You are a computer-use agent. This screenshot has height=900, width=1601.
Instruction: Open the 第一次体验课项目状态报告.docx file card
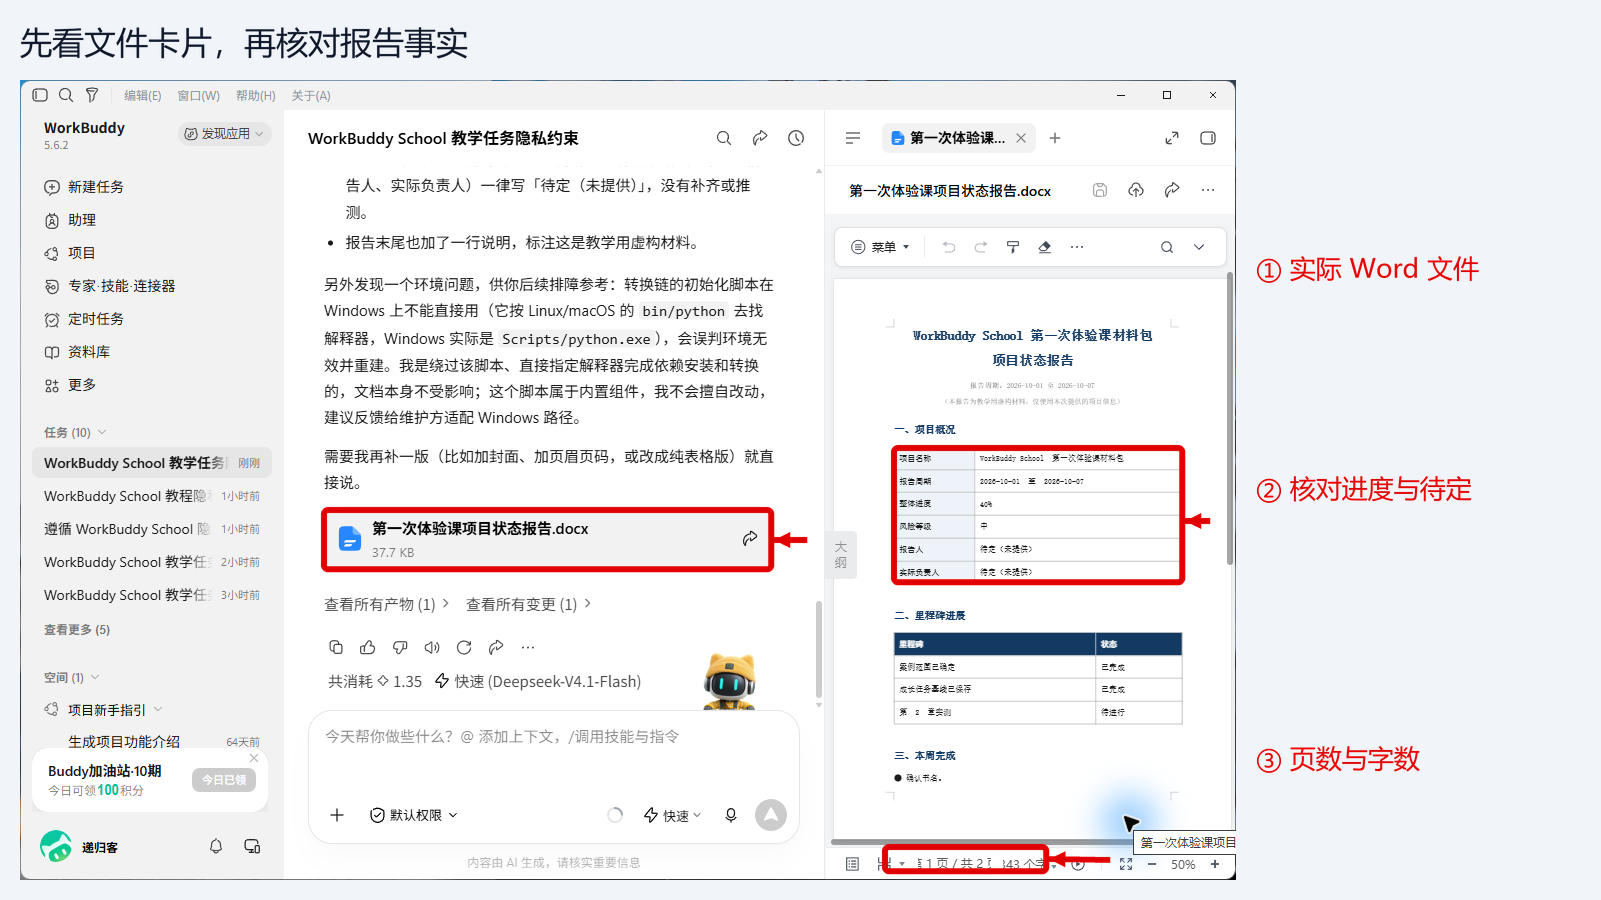click(x=548, y=540)
